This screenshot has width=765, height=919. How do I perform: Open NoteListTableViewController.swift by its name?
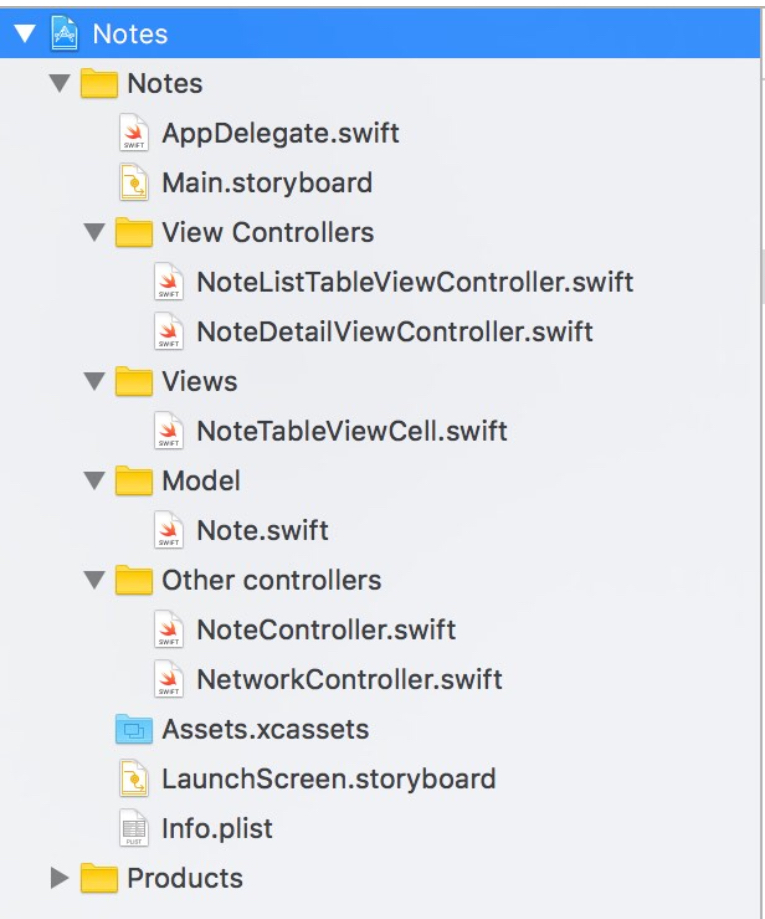[415, 282]
